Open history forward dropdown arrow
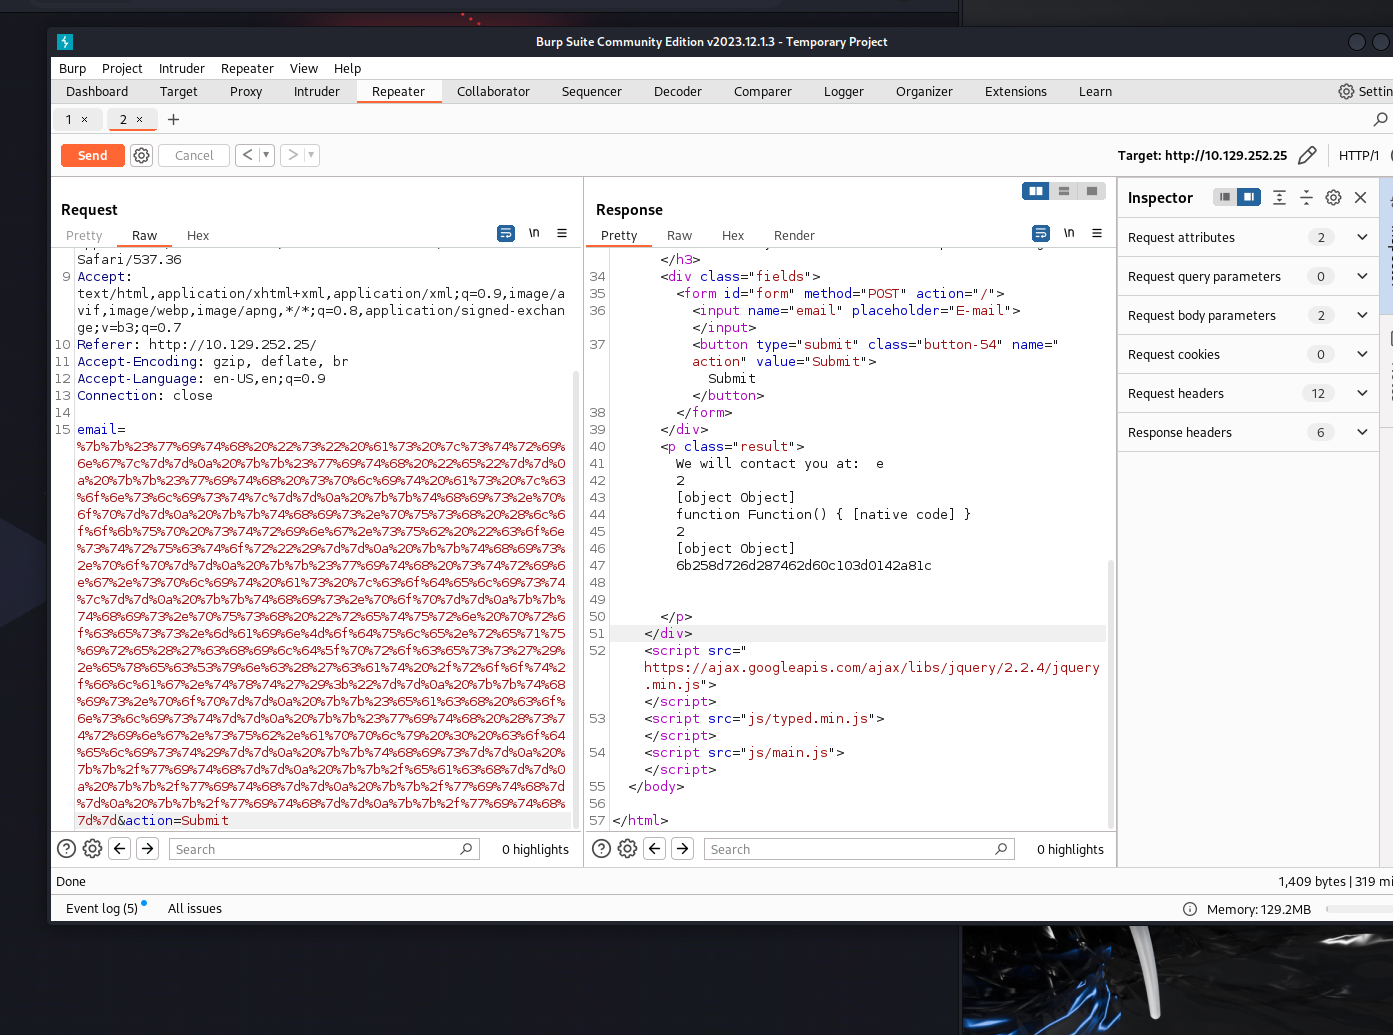1393x1035 pixels. pos(311,155)
